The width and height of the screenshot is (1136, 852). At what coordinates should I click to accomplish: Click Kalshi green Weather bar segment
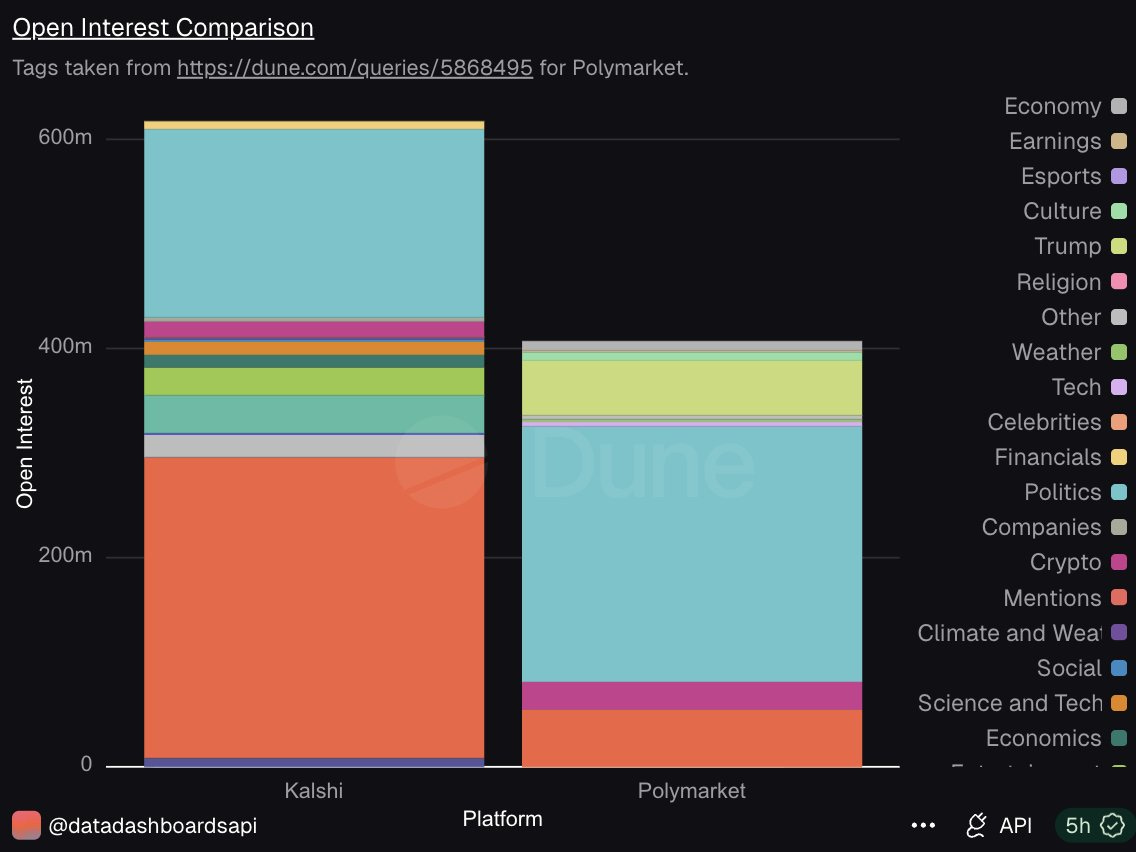(x=314, y=381)
